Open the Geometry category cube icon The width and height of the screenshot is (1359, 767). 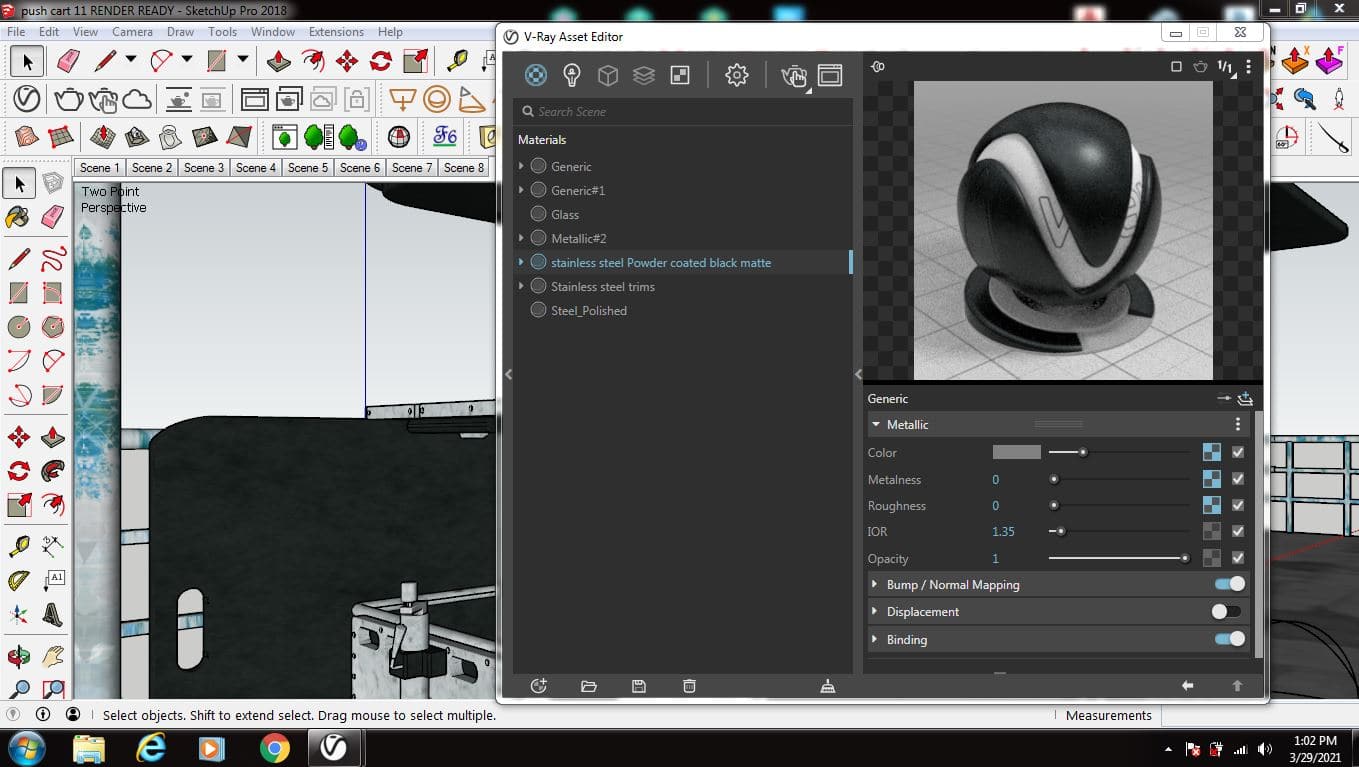608,75
